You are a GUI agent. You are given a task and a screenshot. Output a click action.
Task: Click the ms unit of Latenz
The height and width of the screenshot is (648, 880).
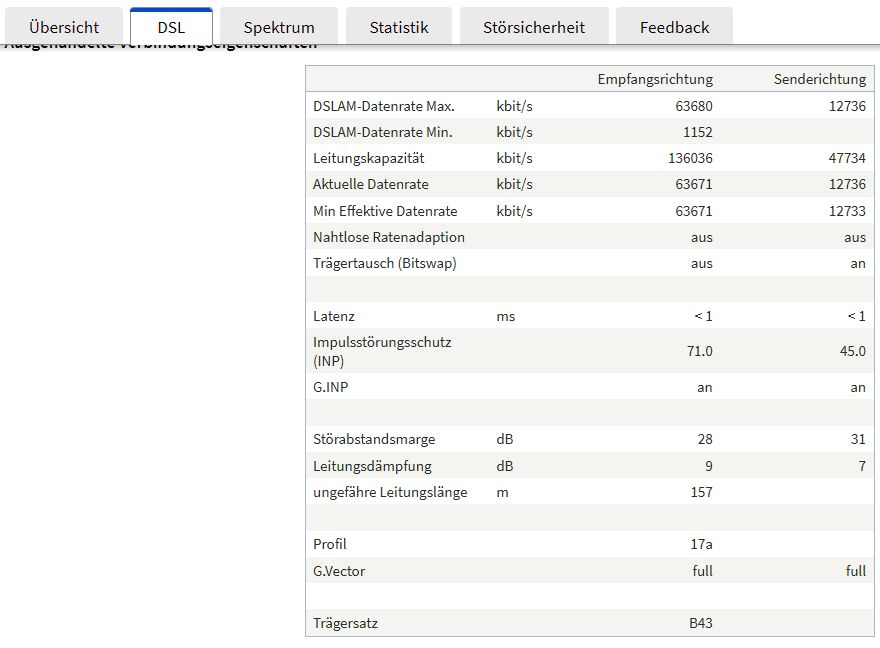(x=506, y=316)
